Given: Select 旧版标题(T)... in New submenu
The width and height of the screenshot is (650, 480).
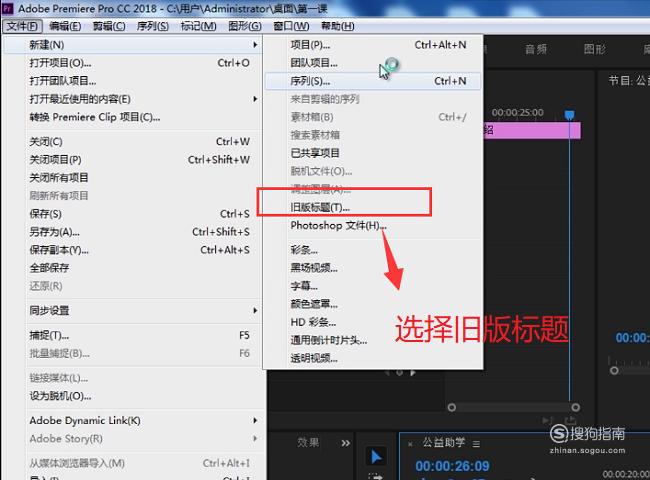Looking at the screenshot, I should pyautogui.click(x=373, y=207).
